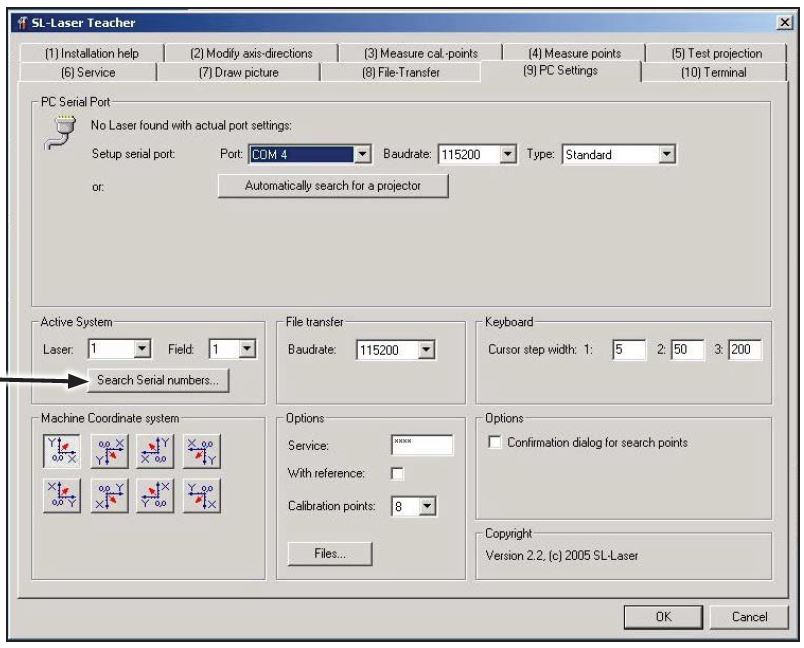This screenshot has height=648, width=804.
Task: Focus the Service password field
Action: pos(422,444)
